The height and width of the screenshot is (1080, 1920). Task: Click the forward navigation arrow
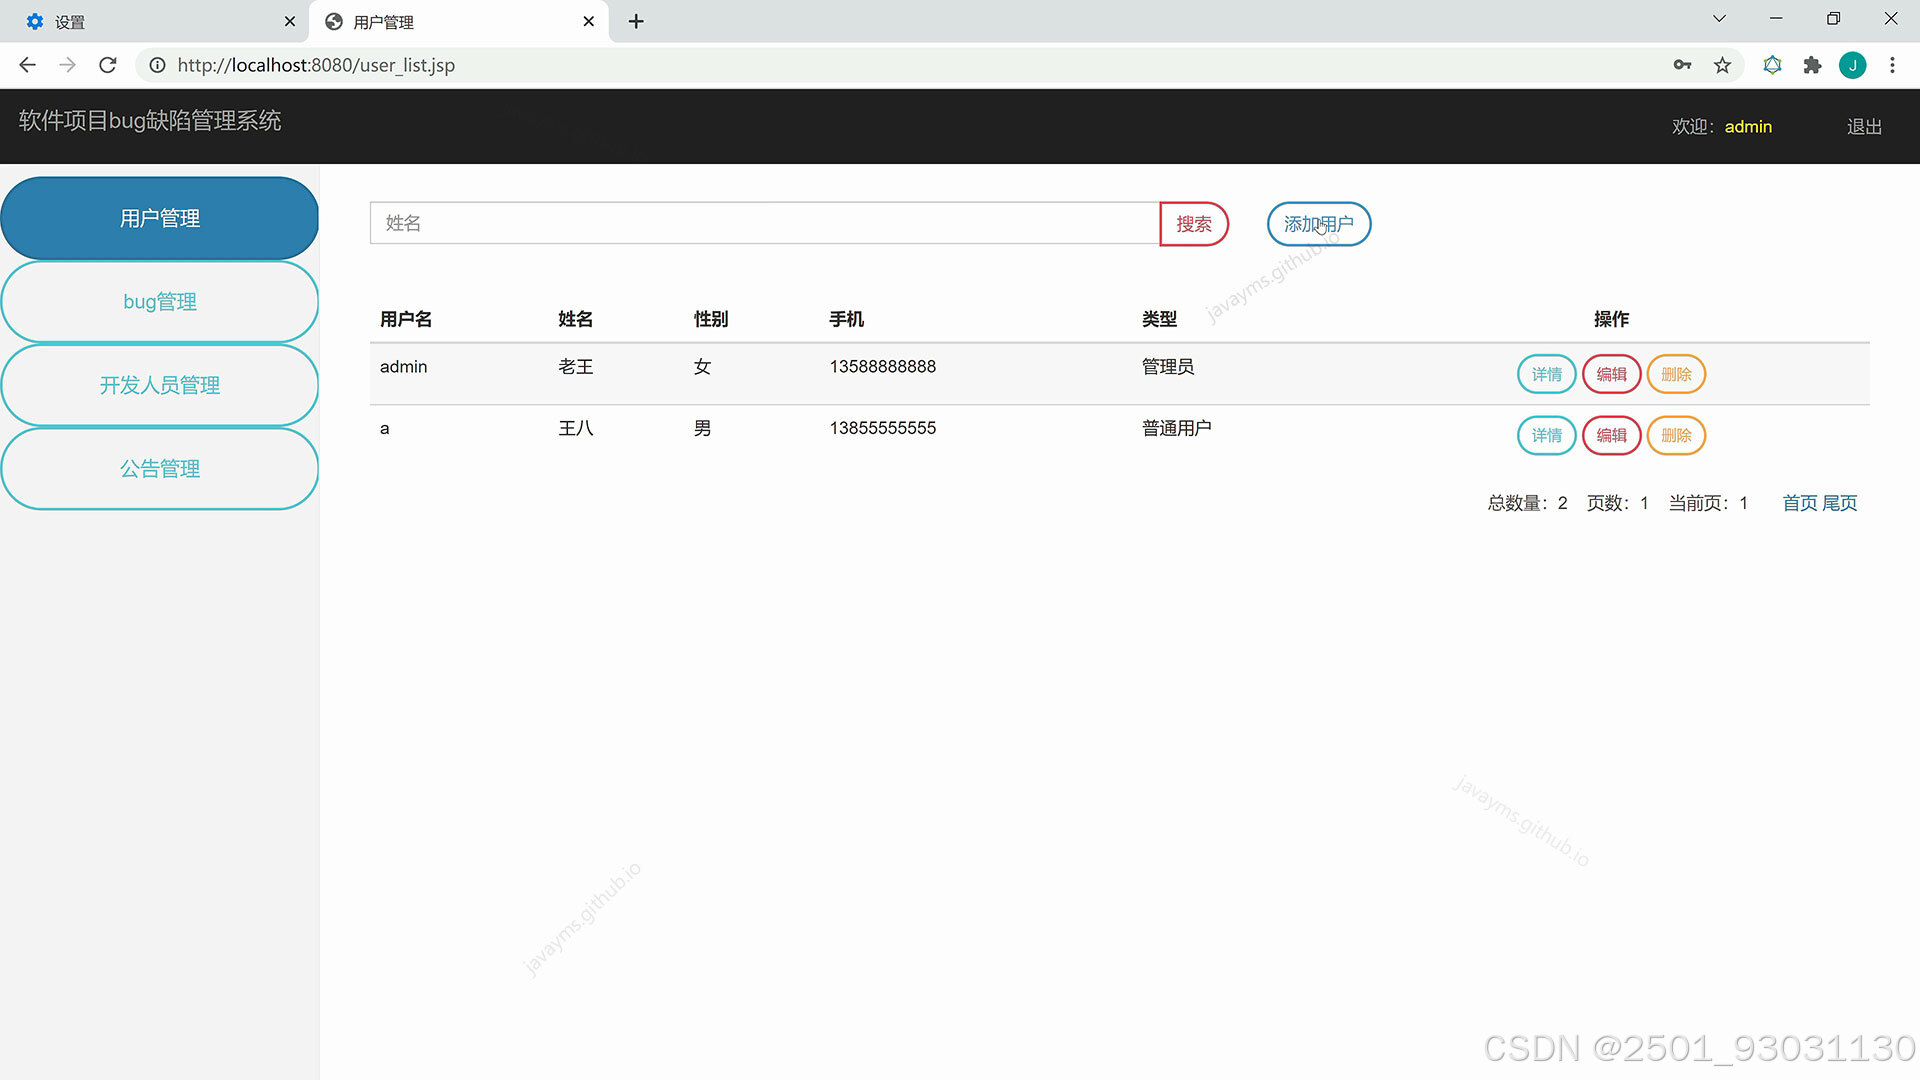67,65
